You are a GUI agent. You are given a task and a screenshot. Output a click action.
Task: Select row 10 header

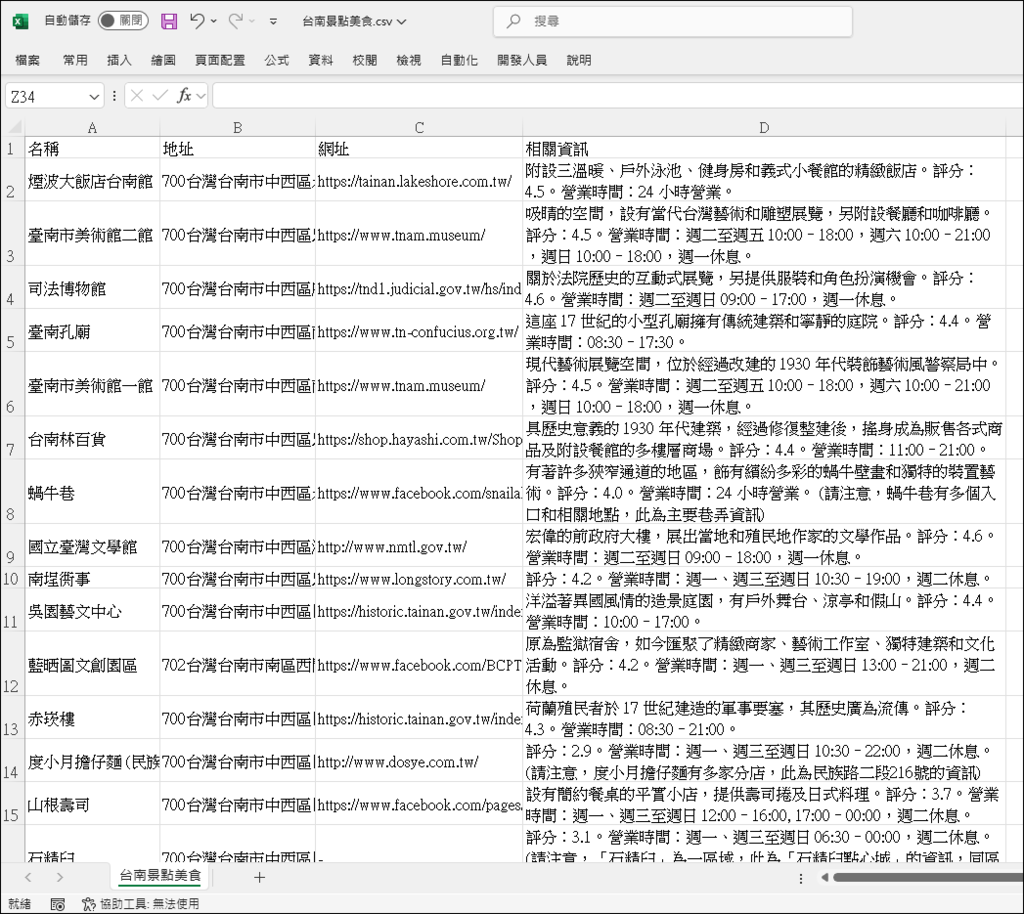click(x=11, y=578)
